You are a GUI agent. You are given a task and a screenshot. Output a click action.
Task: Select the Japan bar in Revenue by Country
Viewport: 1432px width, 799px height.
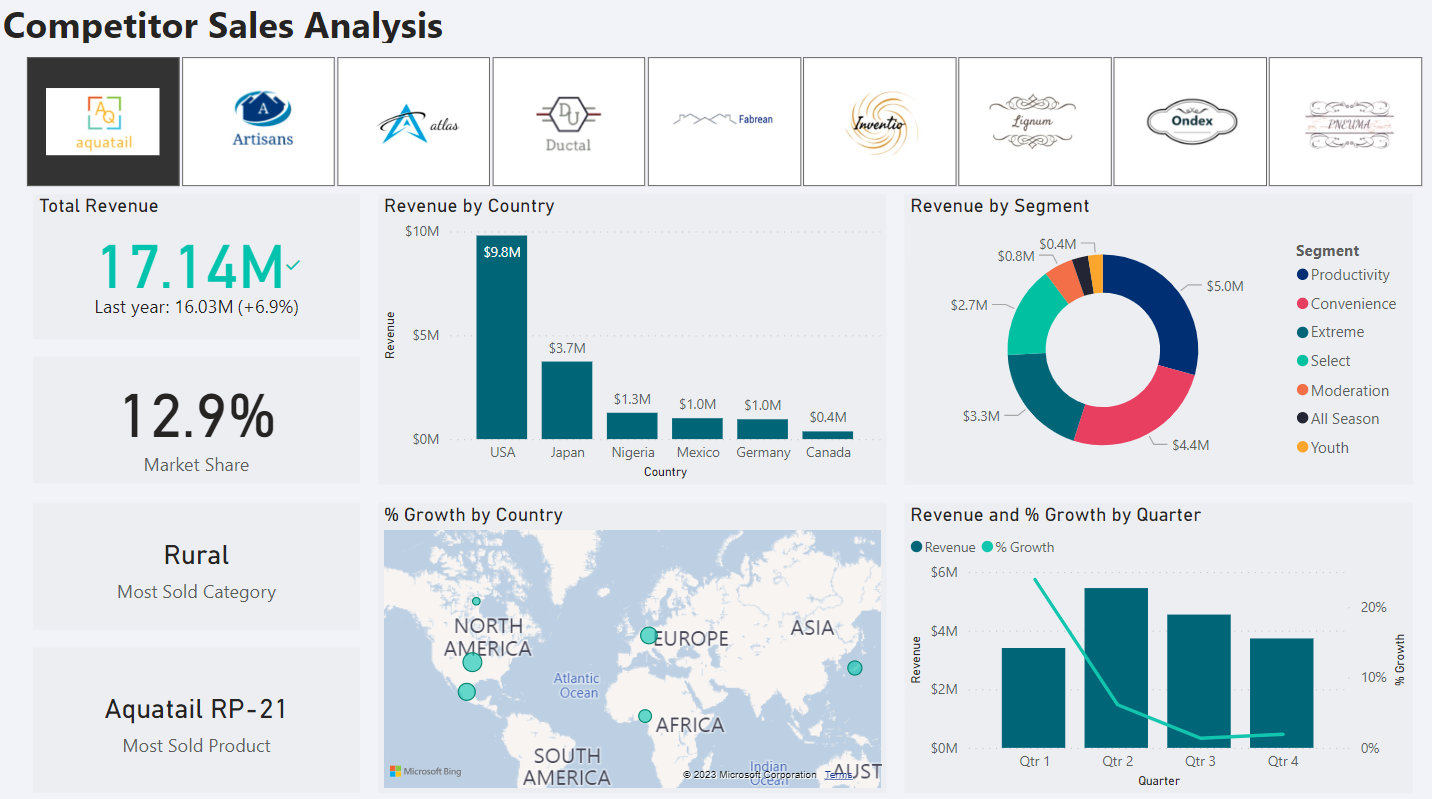[x=567, y=400]
